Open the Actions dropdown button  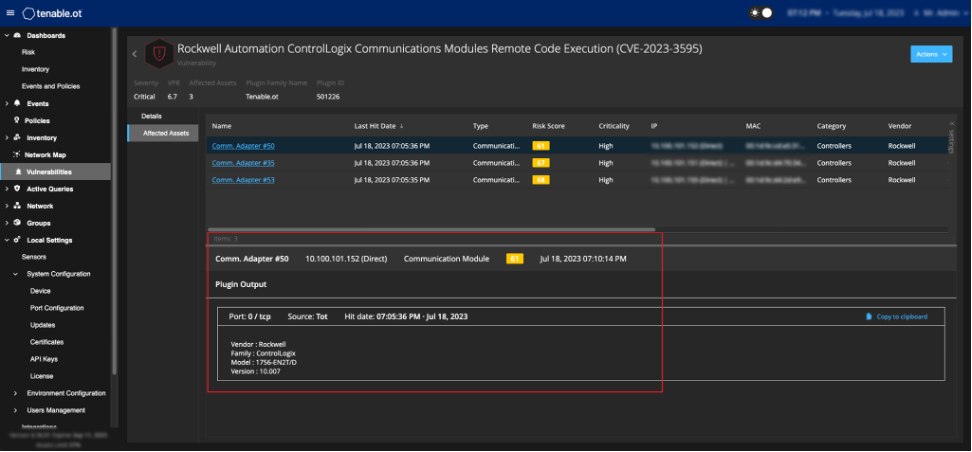931,54
